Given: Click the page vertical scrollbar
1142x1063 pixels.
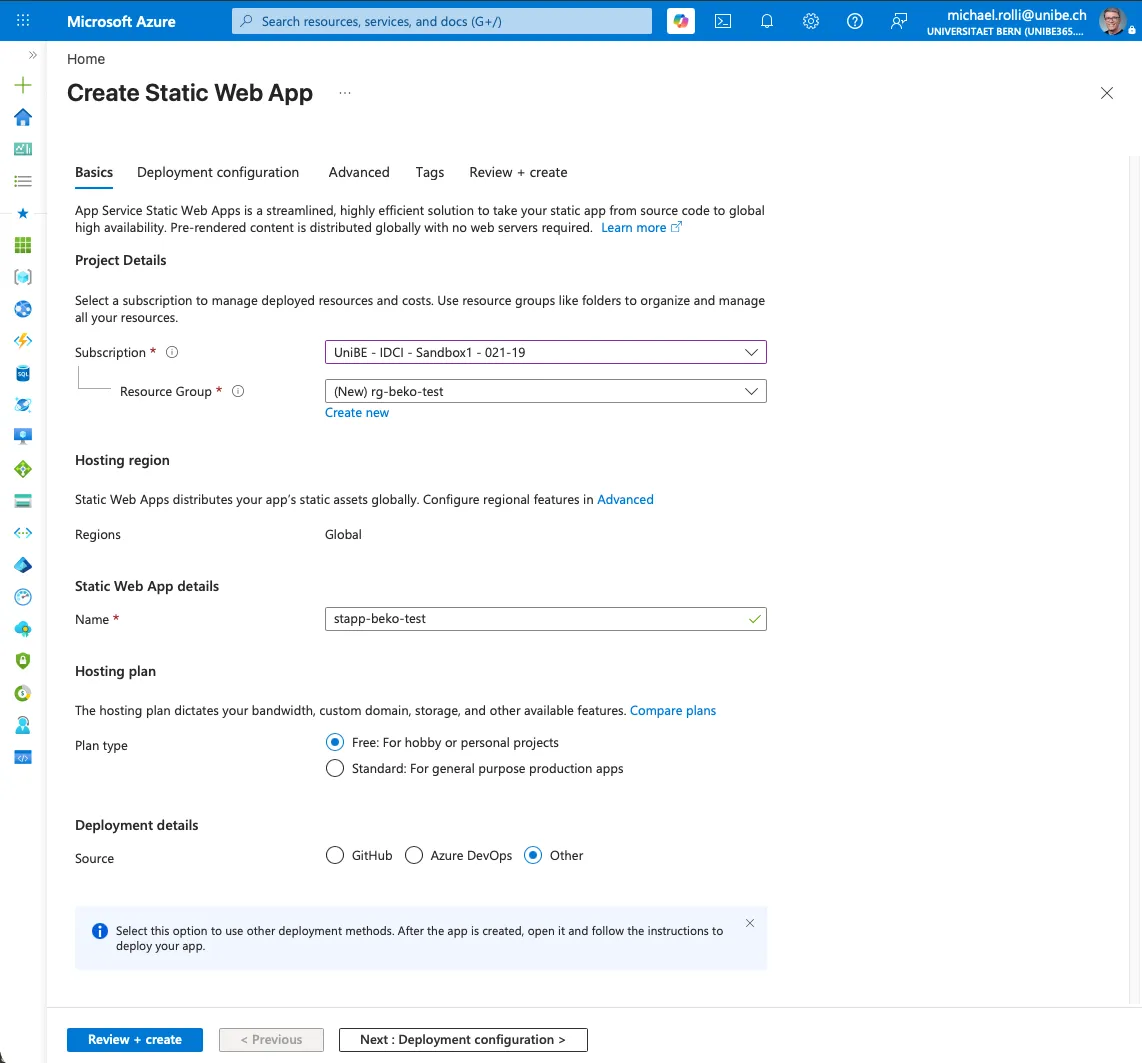Looking at the screenshot, I should click(1135, 581).
